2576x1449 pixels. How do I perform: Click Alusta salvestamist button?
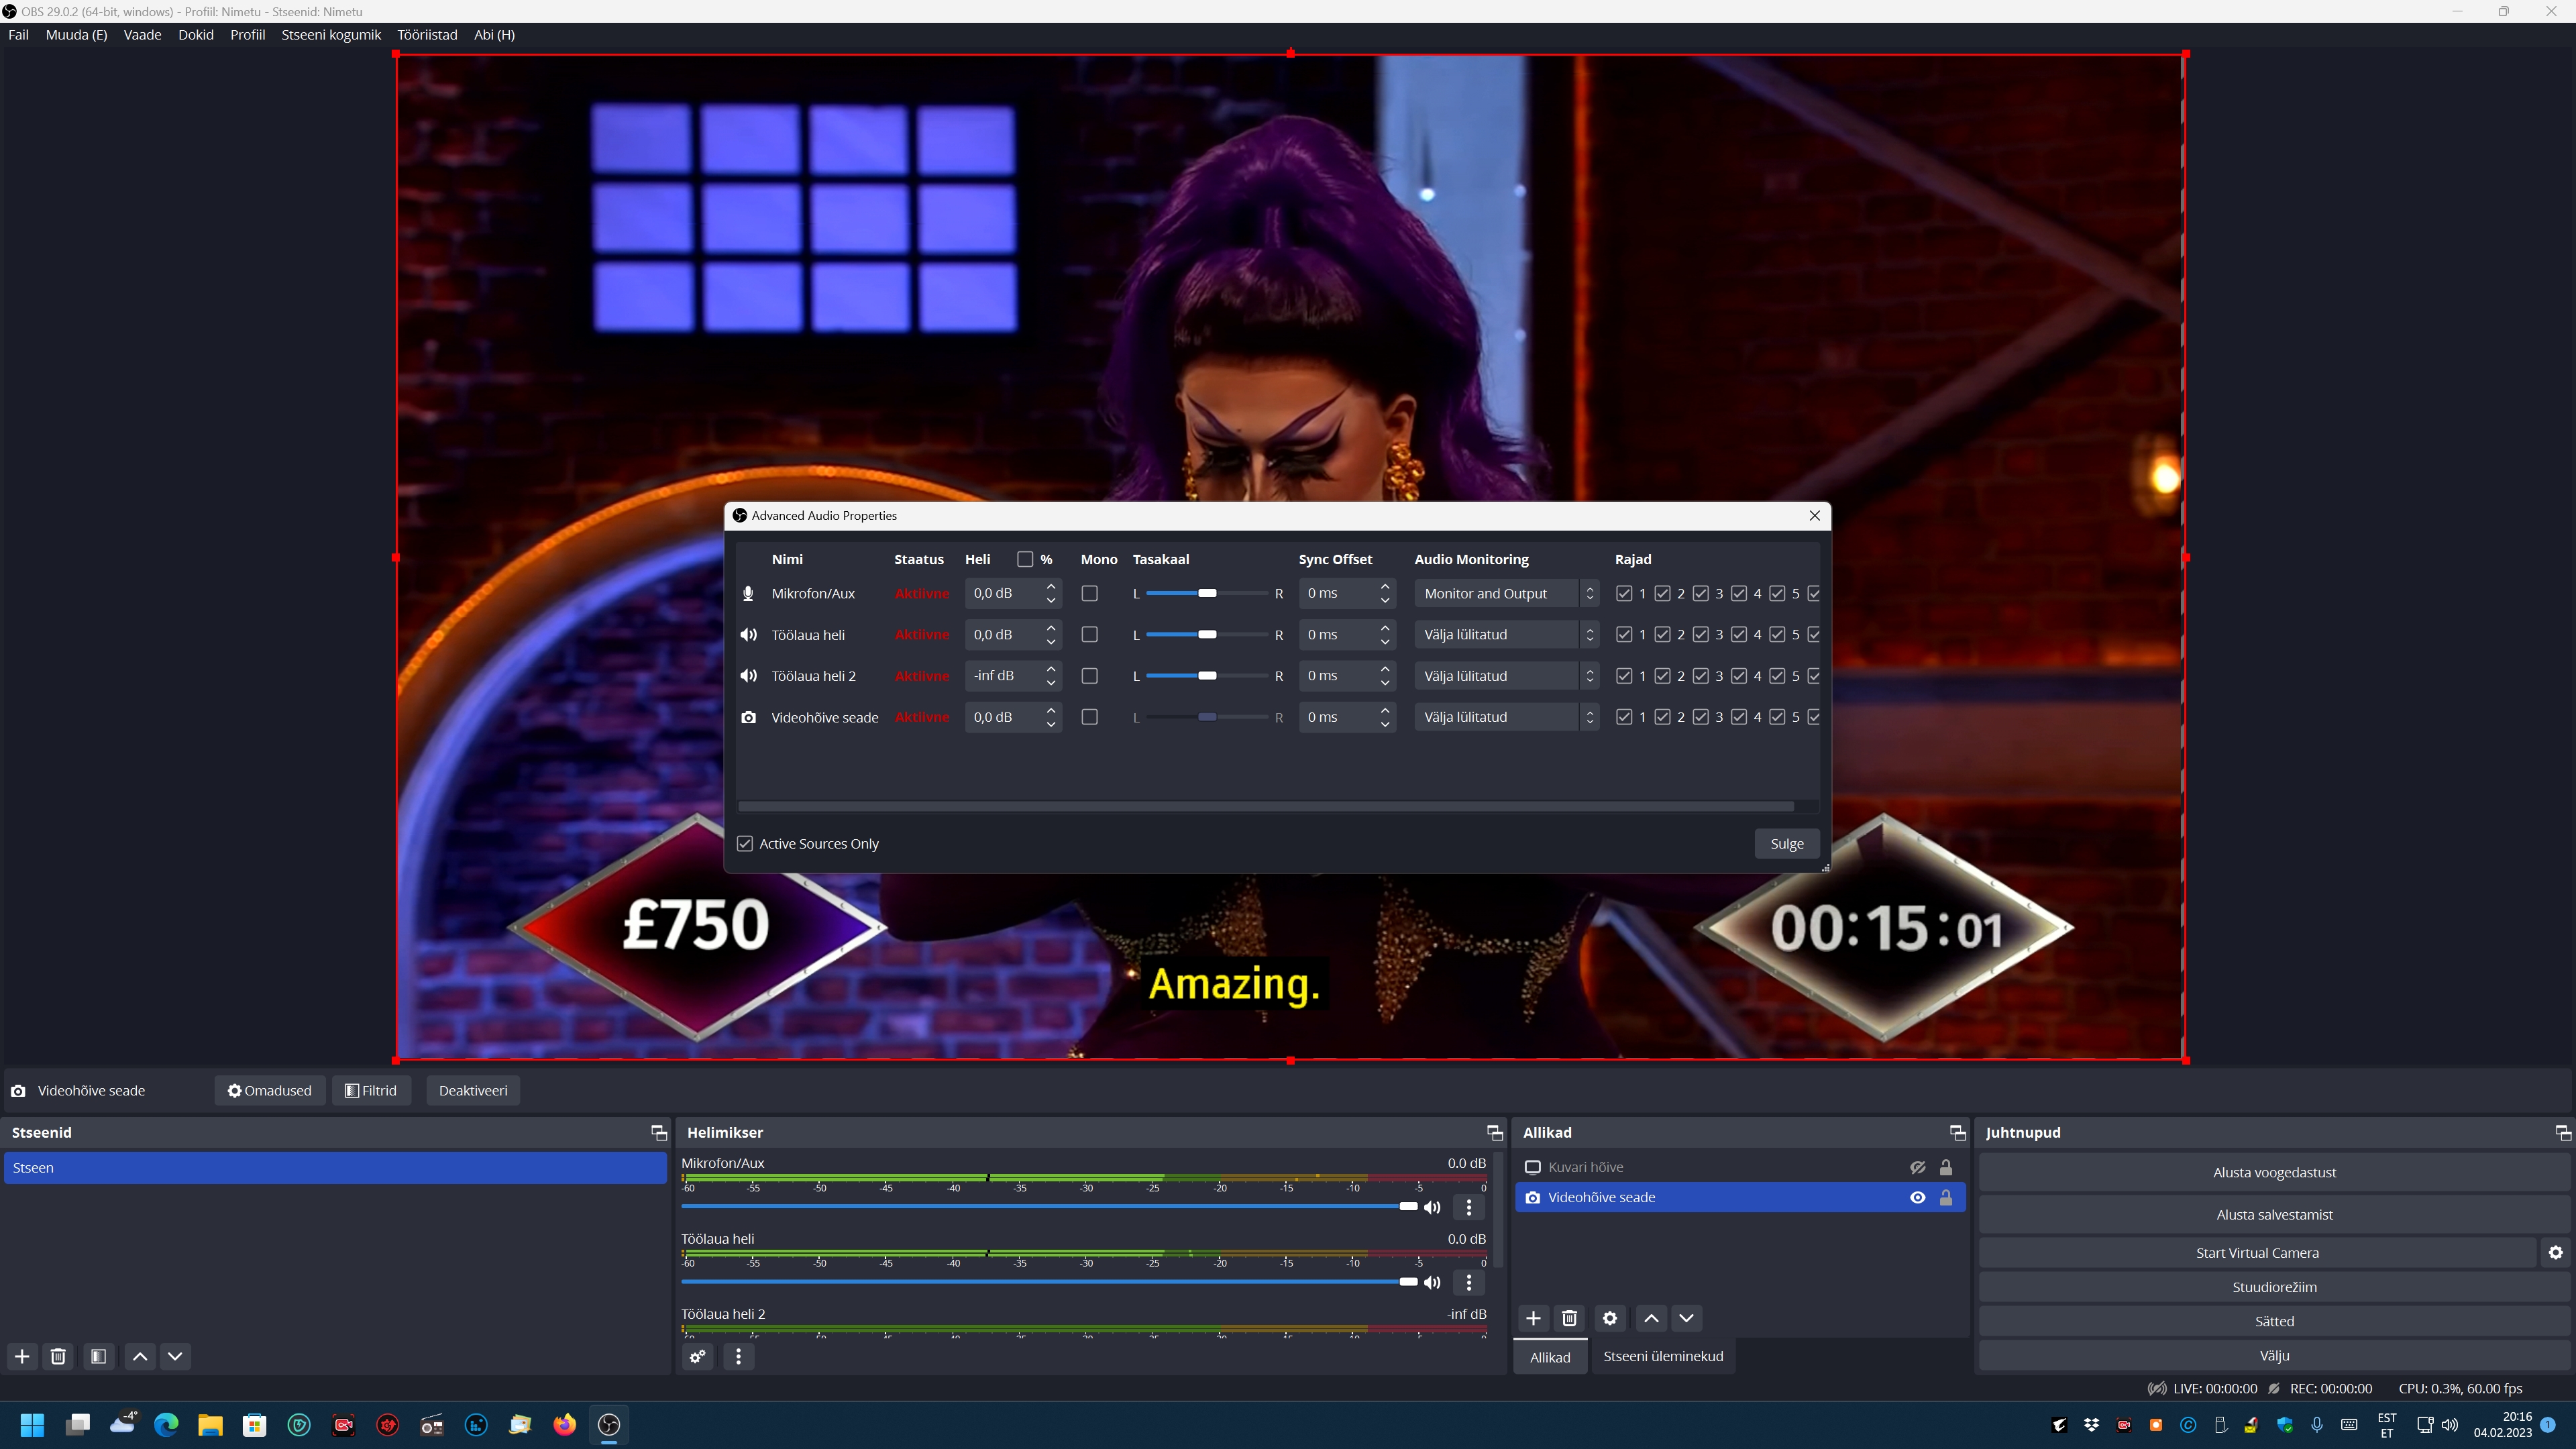pyautogui.click(x=2274, y=1214)
